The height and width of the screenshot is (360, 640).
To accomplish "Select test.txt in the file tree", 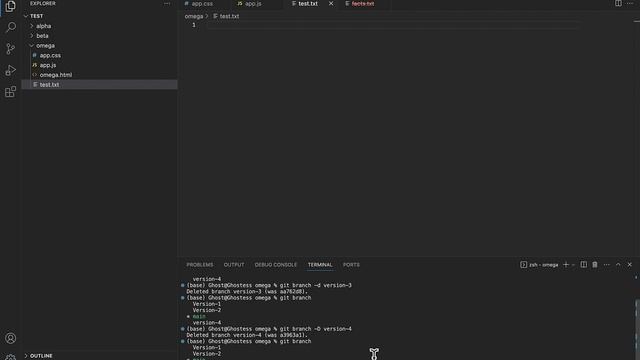I will [100, 85].
